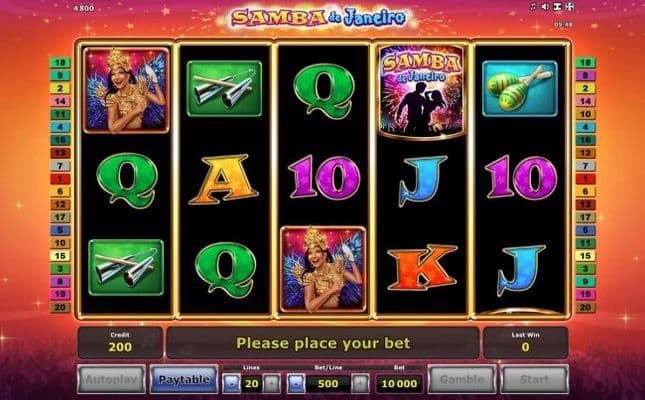
Task: Open the Paytable
Action: point(183,379)
